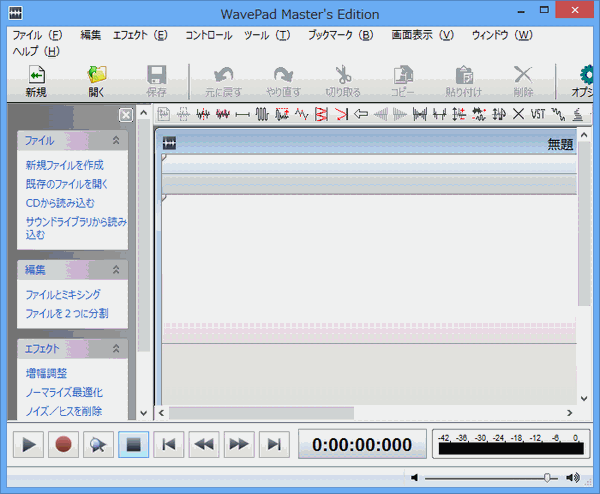This screenshot has height=494, width=600.
Task: Click the volume slider handle
Action: [547, 478]
